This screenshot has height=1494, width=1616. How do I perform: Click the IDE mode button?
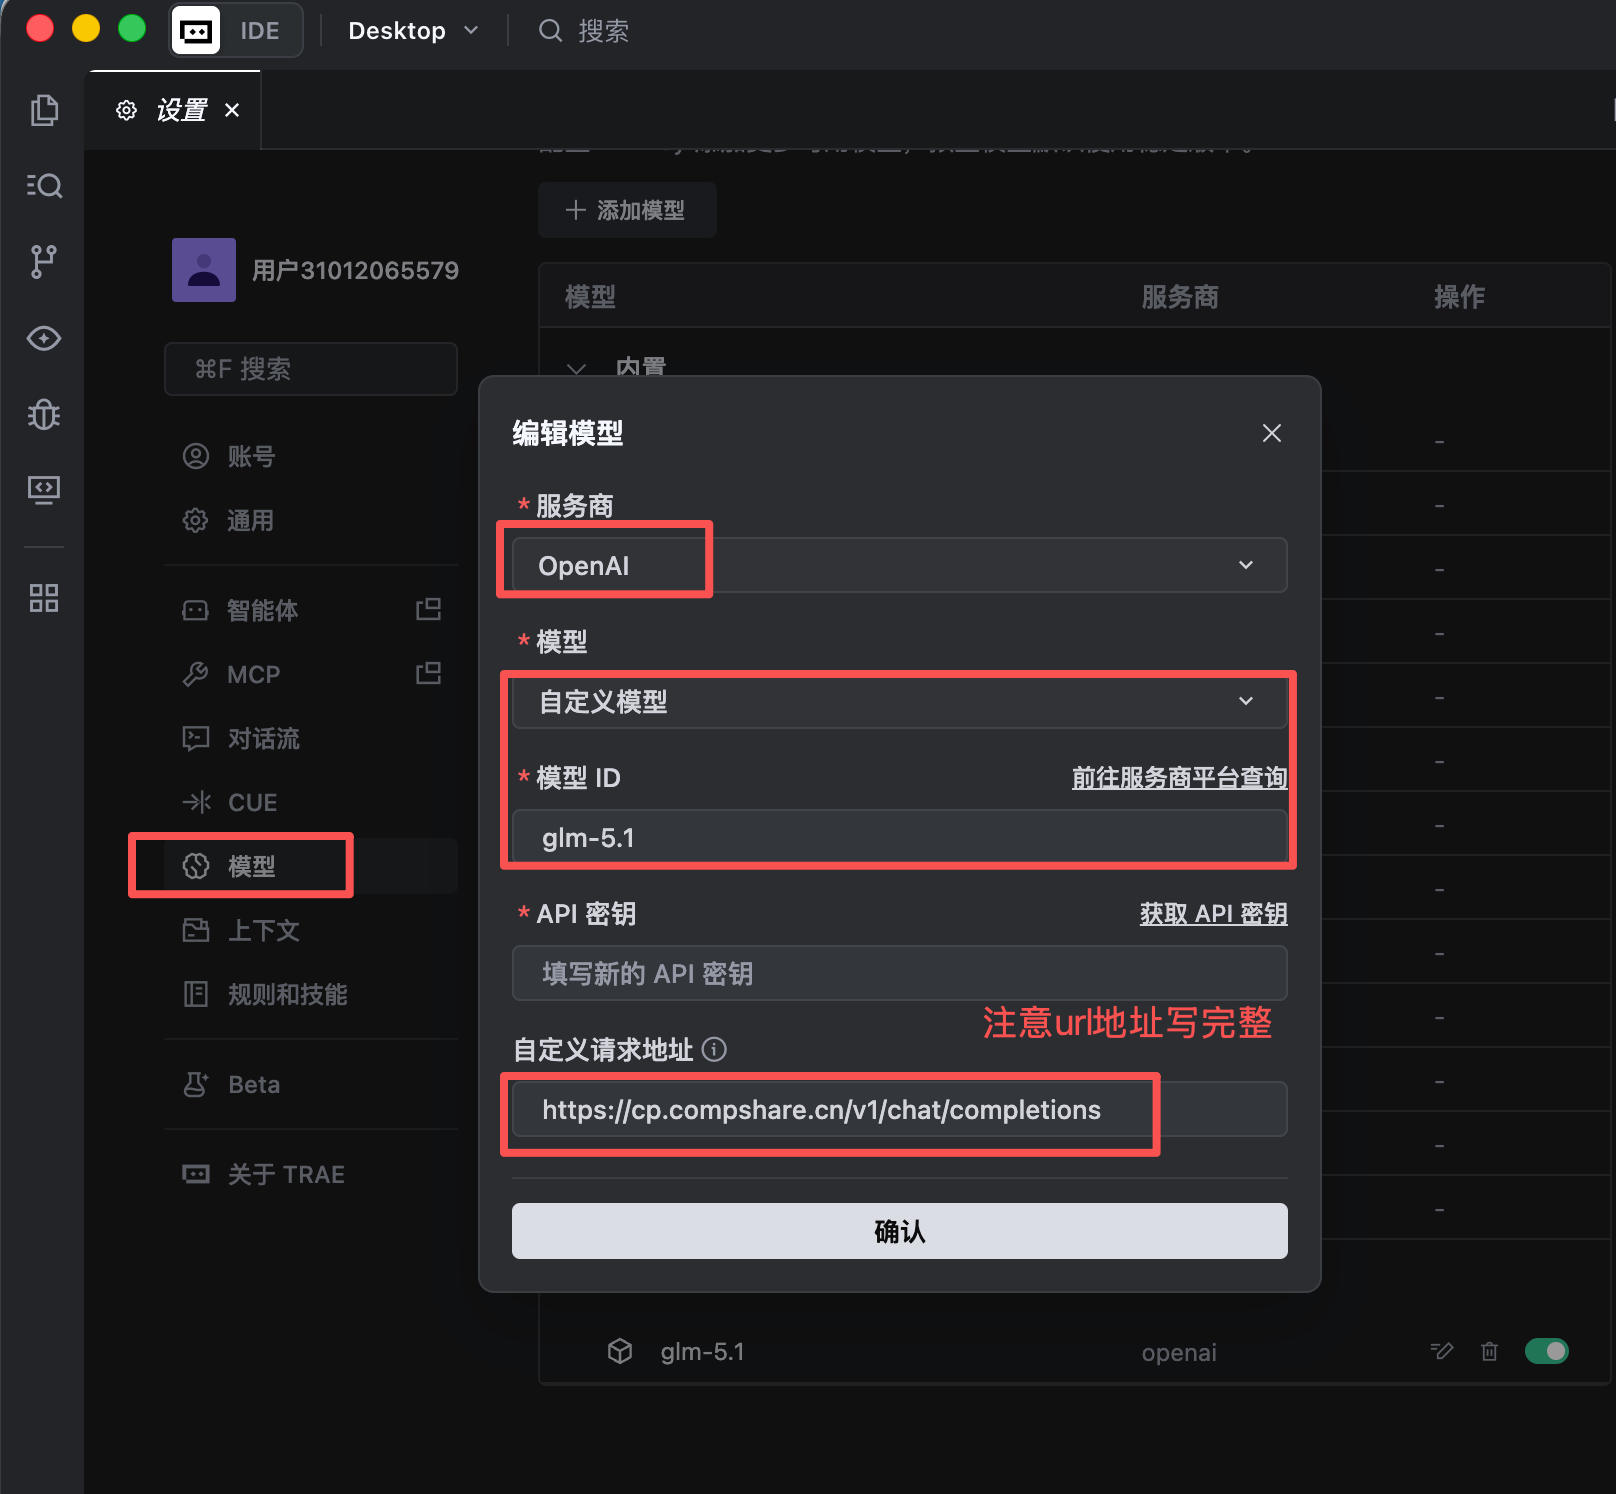pyautogui.click(x=237, y=31)
